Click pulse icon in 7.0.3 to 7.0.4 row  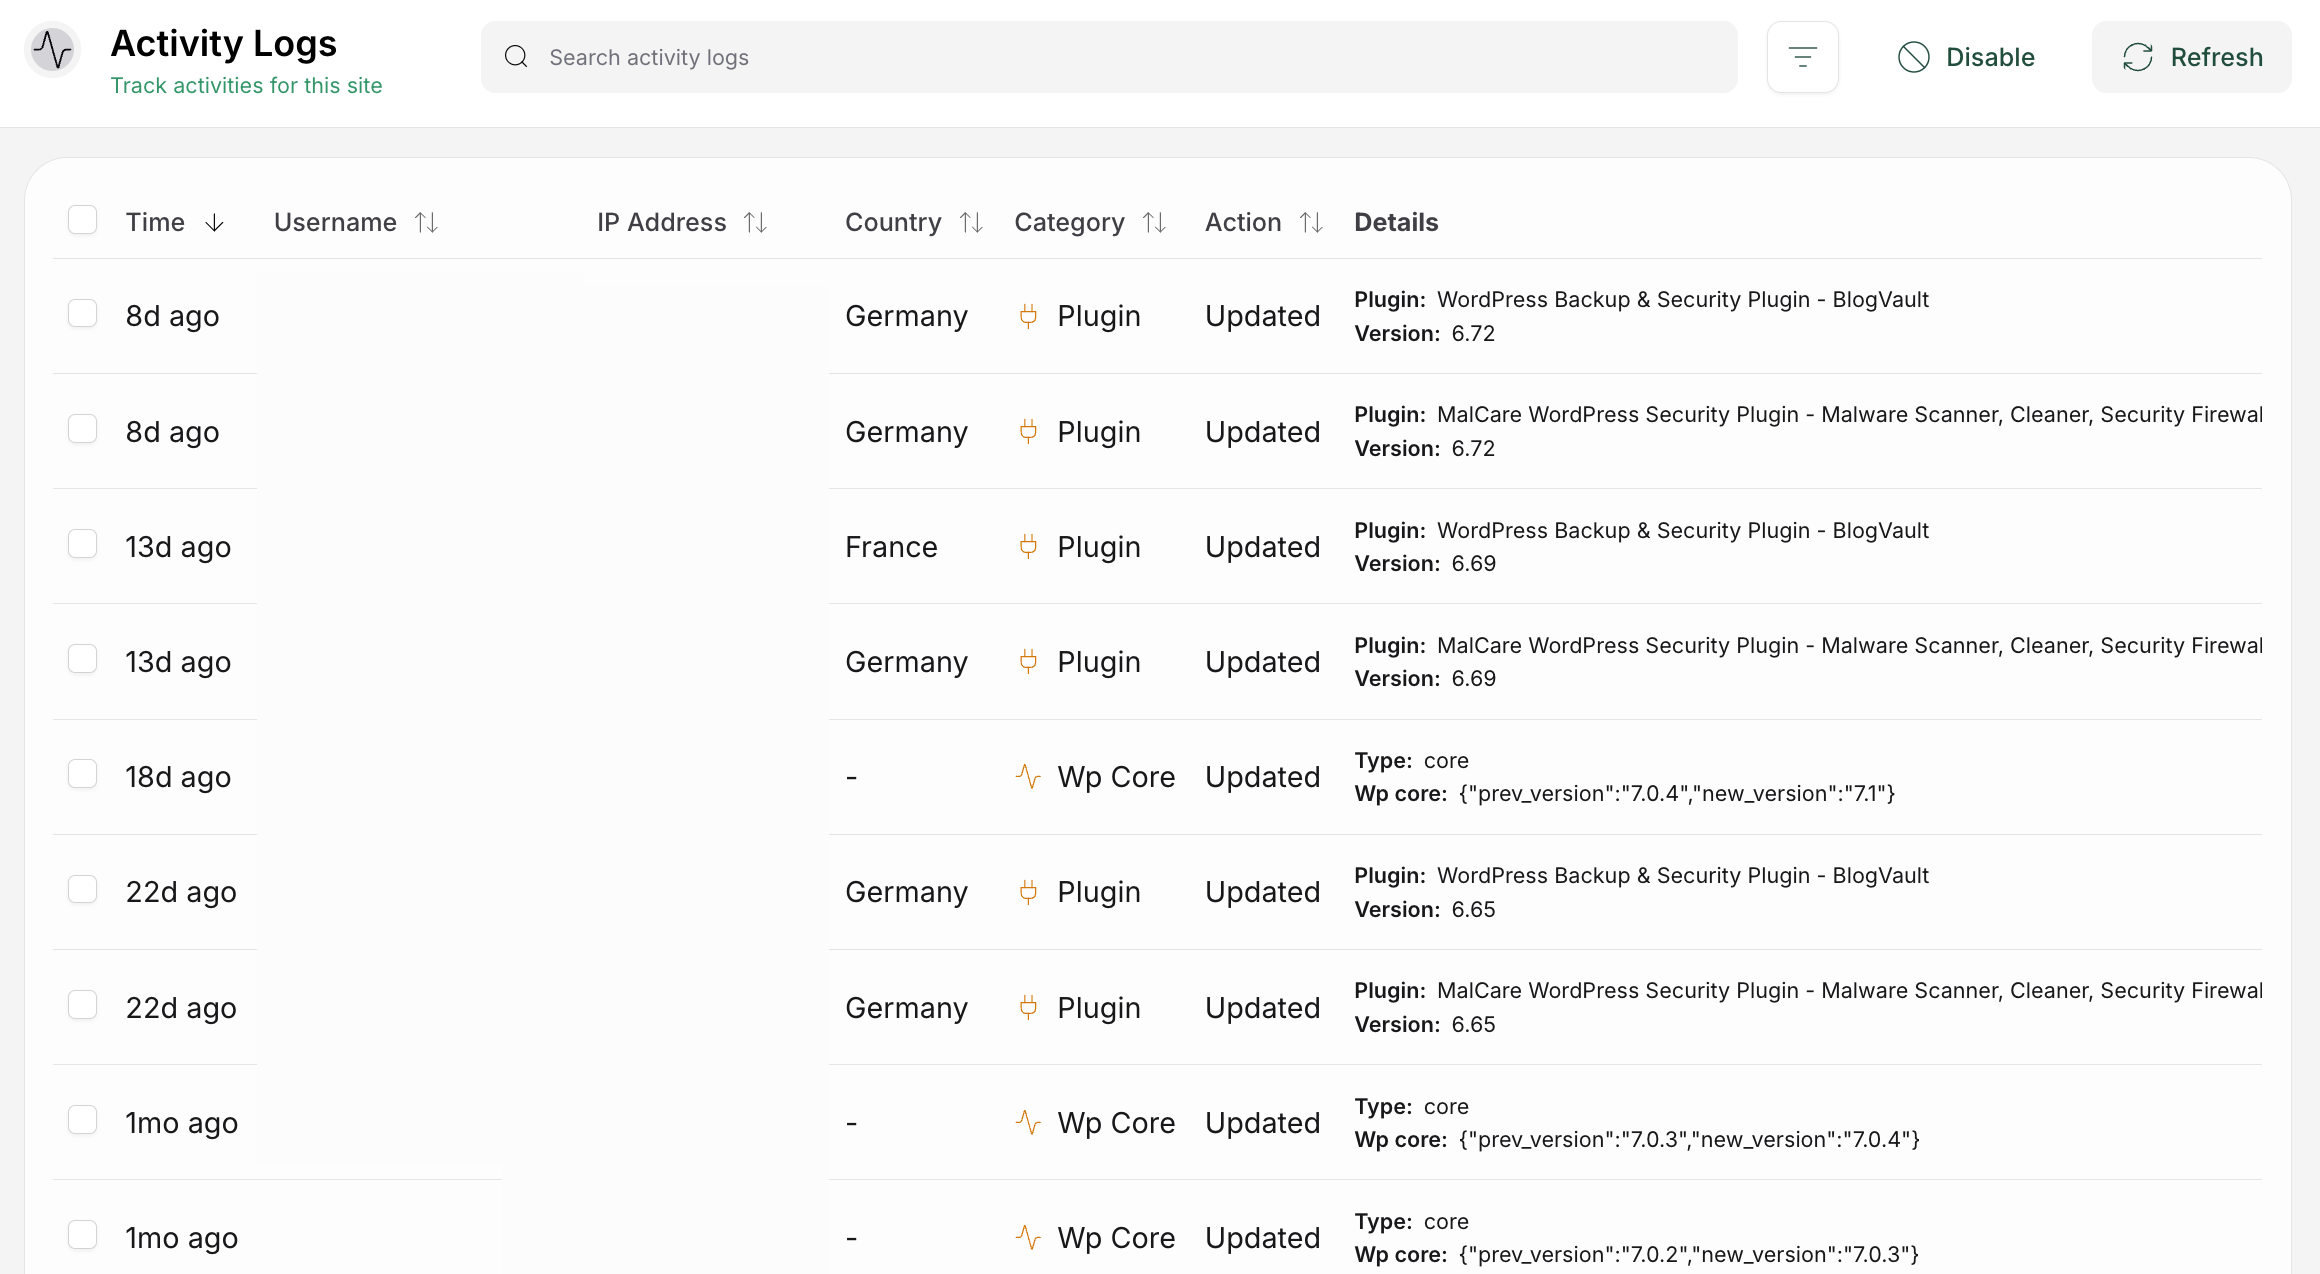pyautogui.click(x=1028, y=1122)
